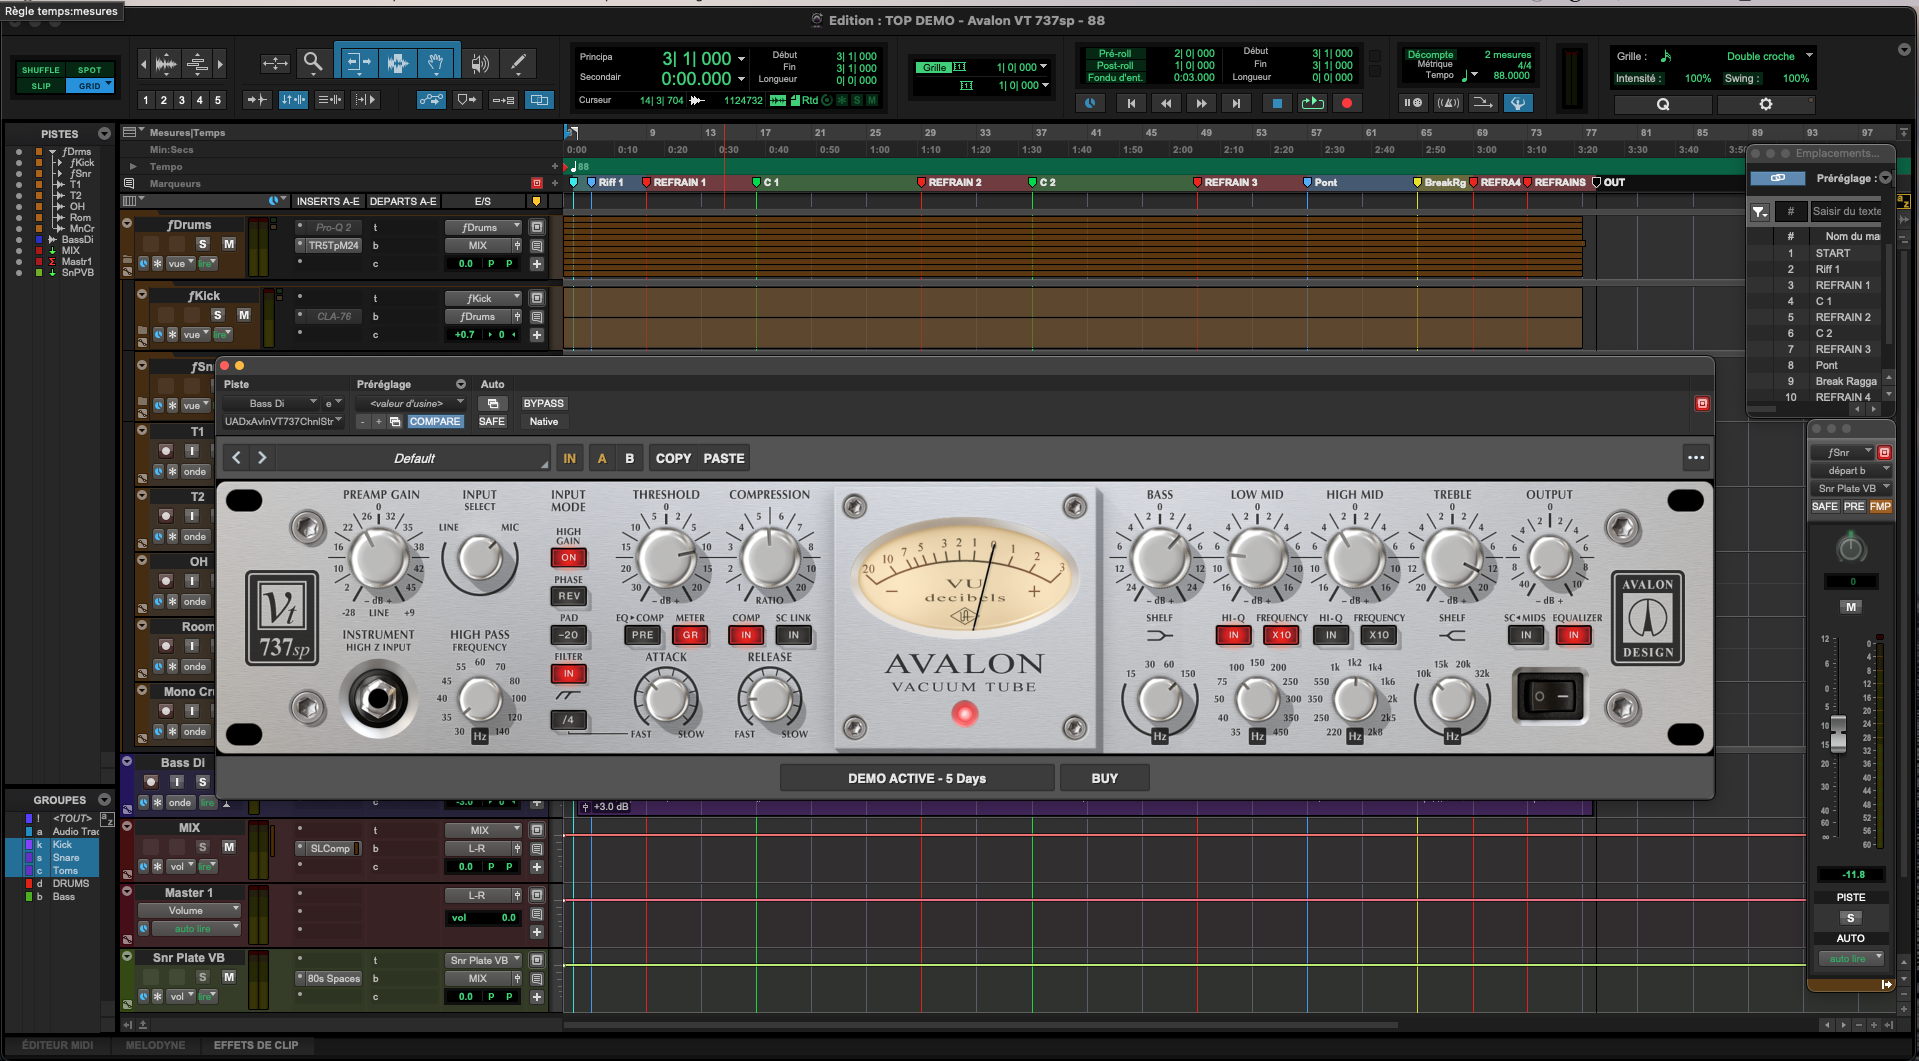This screenshot has width=1919, height=1061.
Task: Click the BYPASS button
Action: coord(544,403)
